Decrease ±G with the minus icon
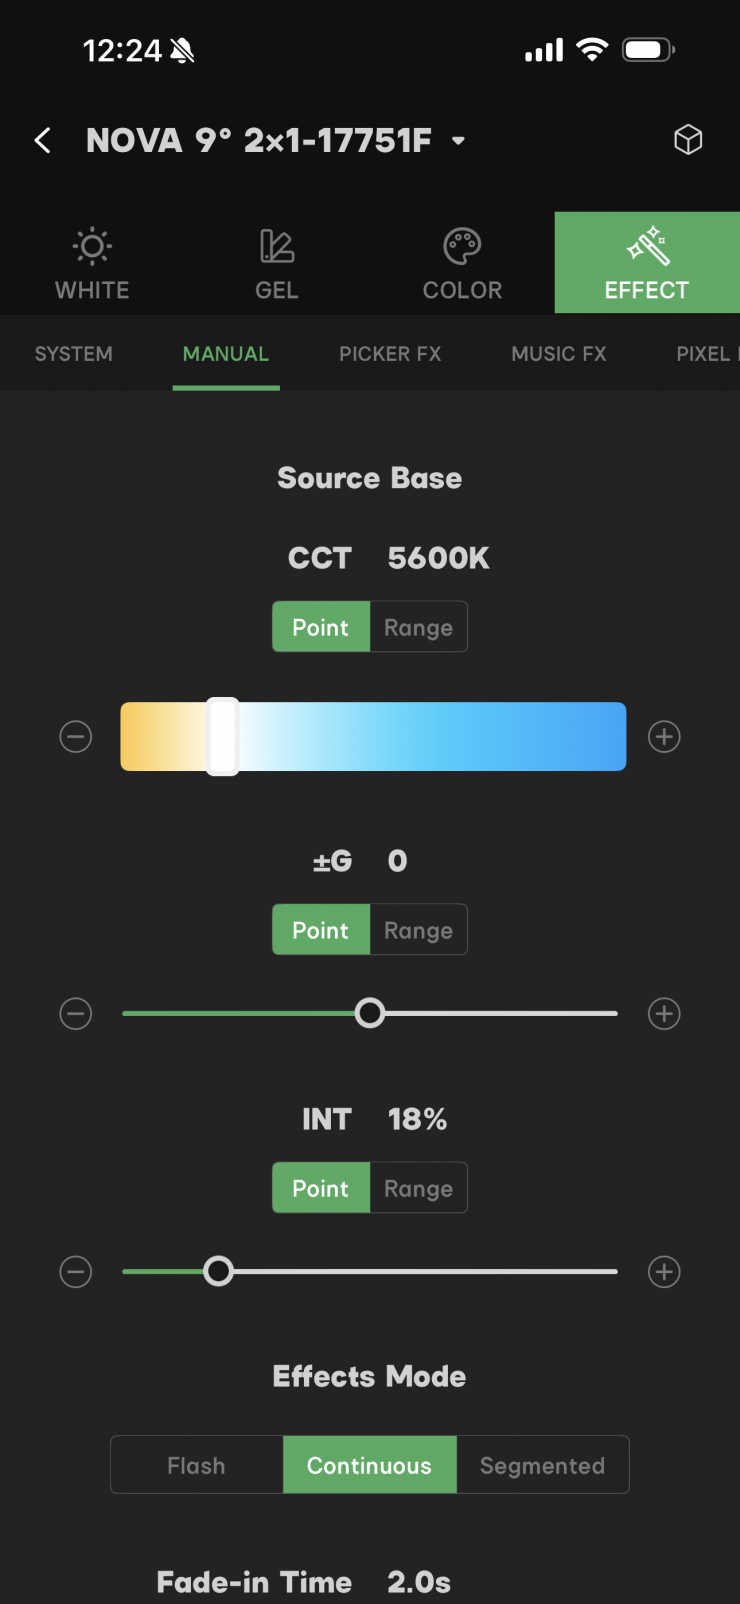740x1604 pixels. [x=76, y=1014]
